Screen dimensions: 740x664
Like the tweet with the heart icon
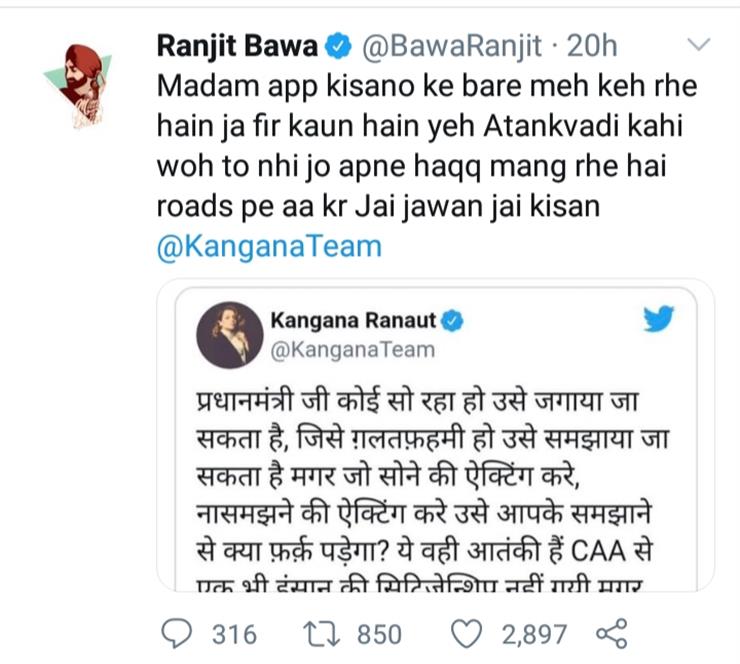point(467,633)
